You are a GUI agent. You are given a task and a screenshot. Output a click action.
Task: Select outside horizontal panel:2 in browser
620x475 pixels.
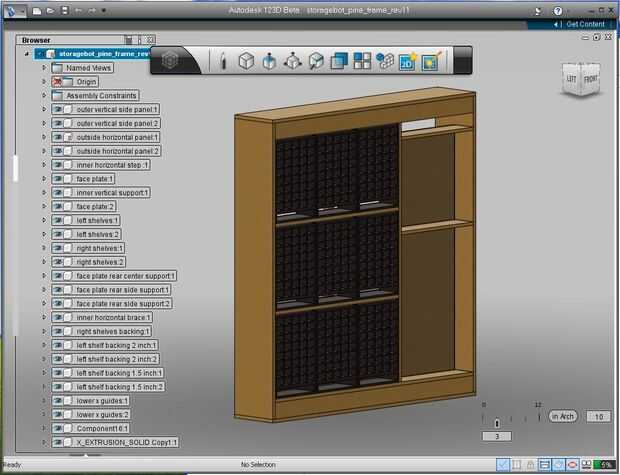pos(106,151)
